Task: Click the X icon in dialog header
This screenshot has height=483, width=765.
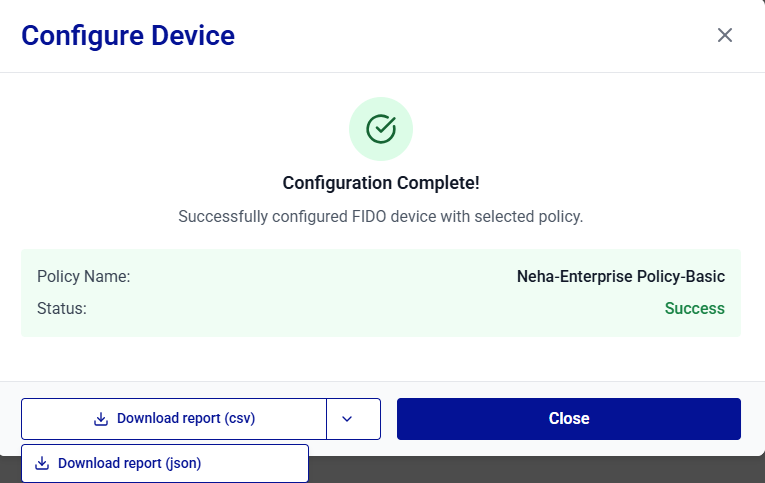Action: pos(725,35)
